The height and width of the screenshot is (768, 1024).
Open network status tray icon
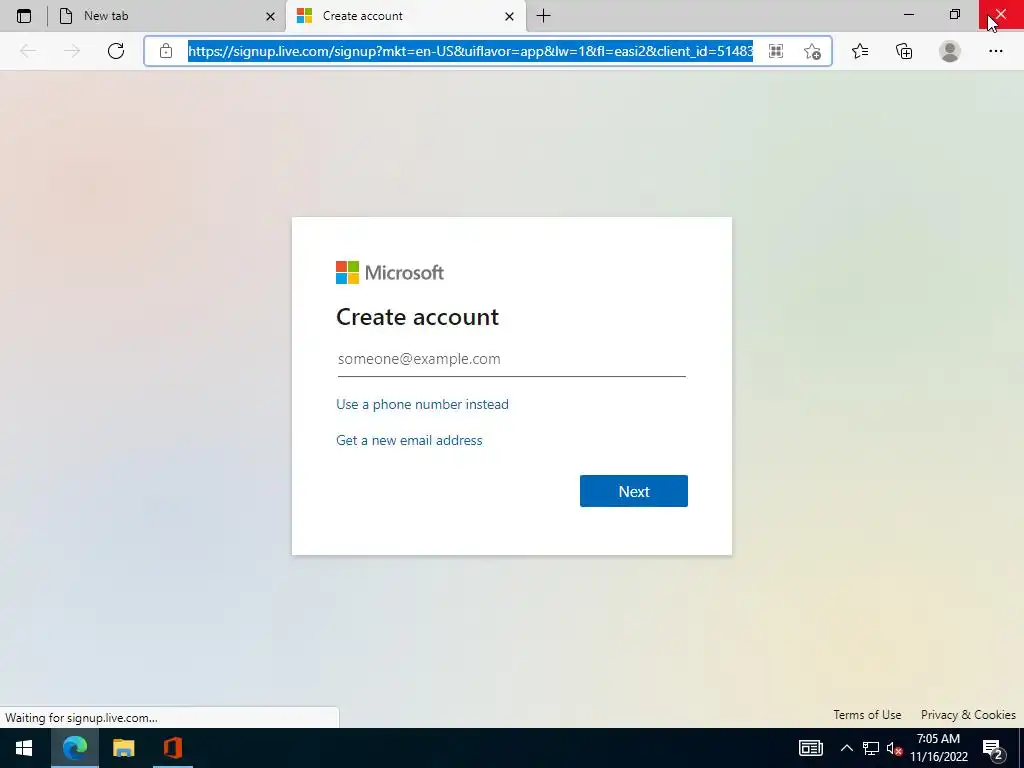pos(871,748)
